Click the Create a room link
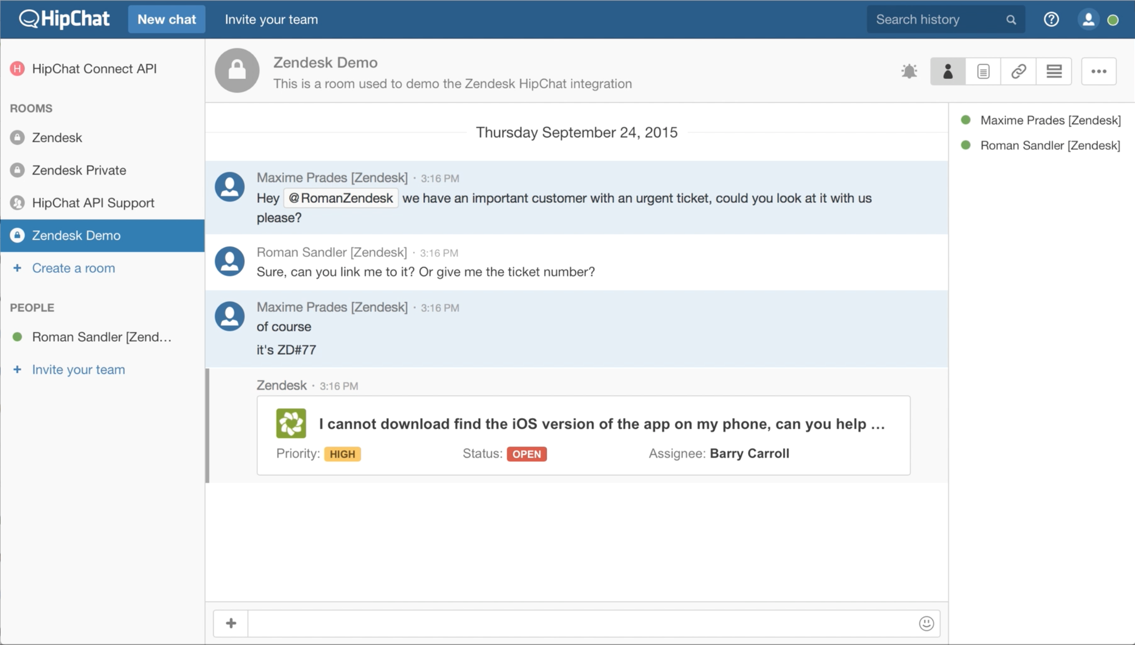This screenshot has height=645, width=1135. pos(73,268)
